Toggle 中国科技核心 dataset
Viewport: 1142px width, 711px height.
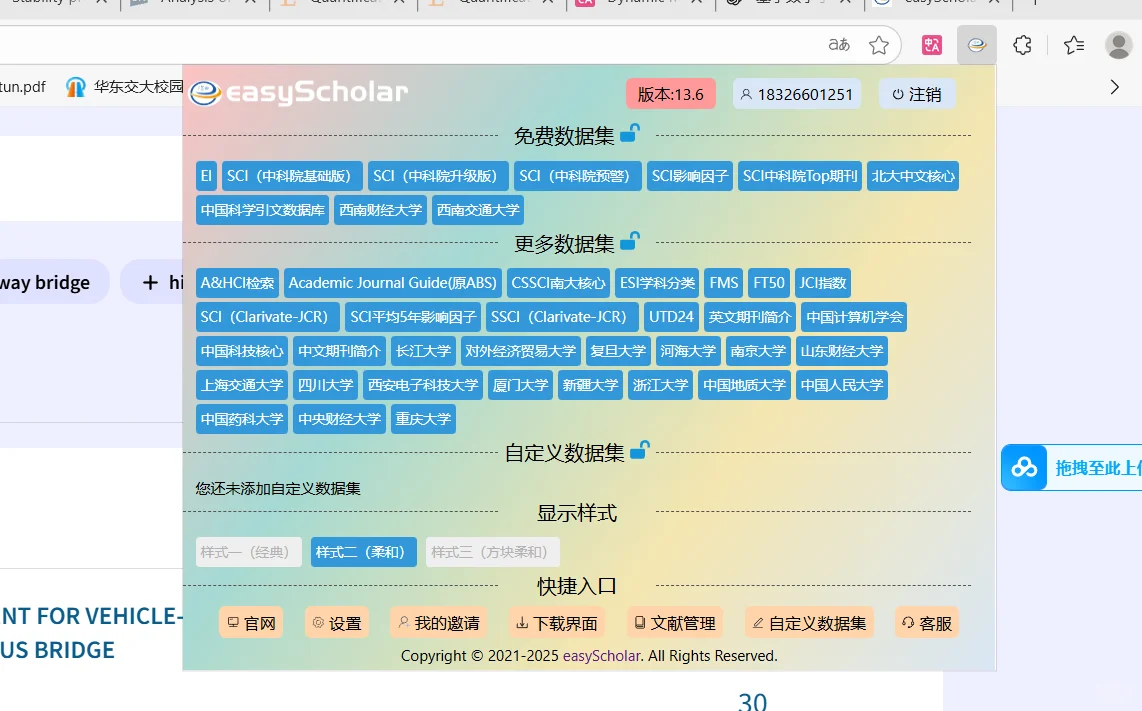[242, 351]
